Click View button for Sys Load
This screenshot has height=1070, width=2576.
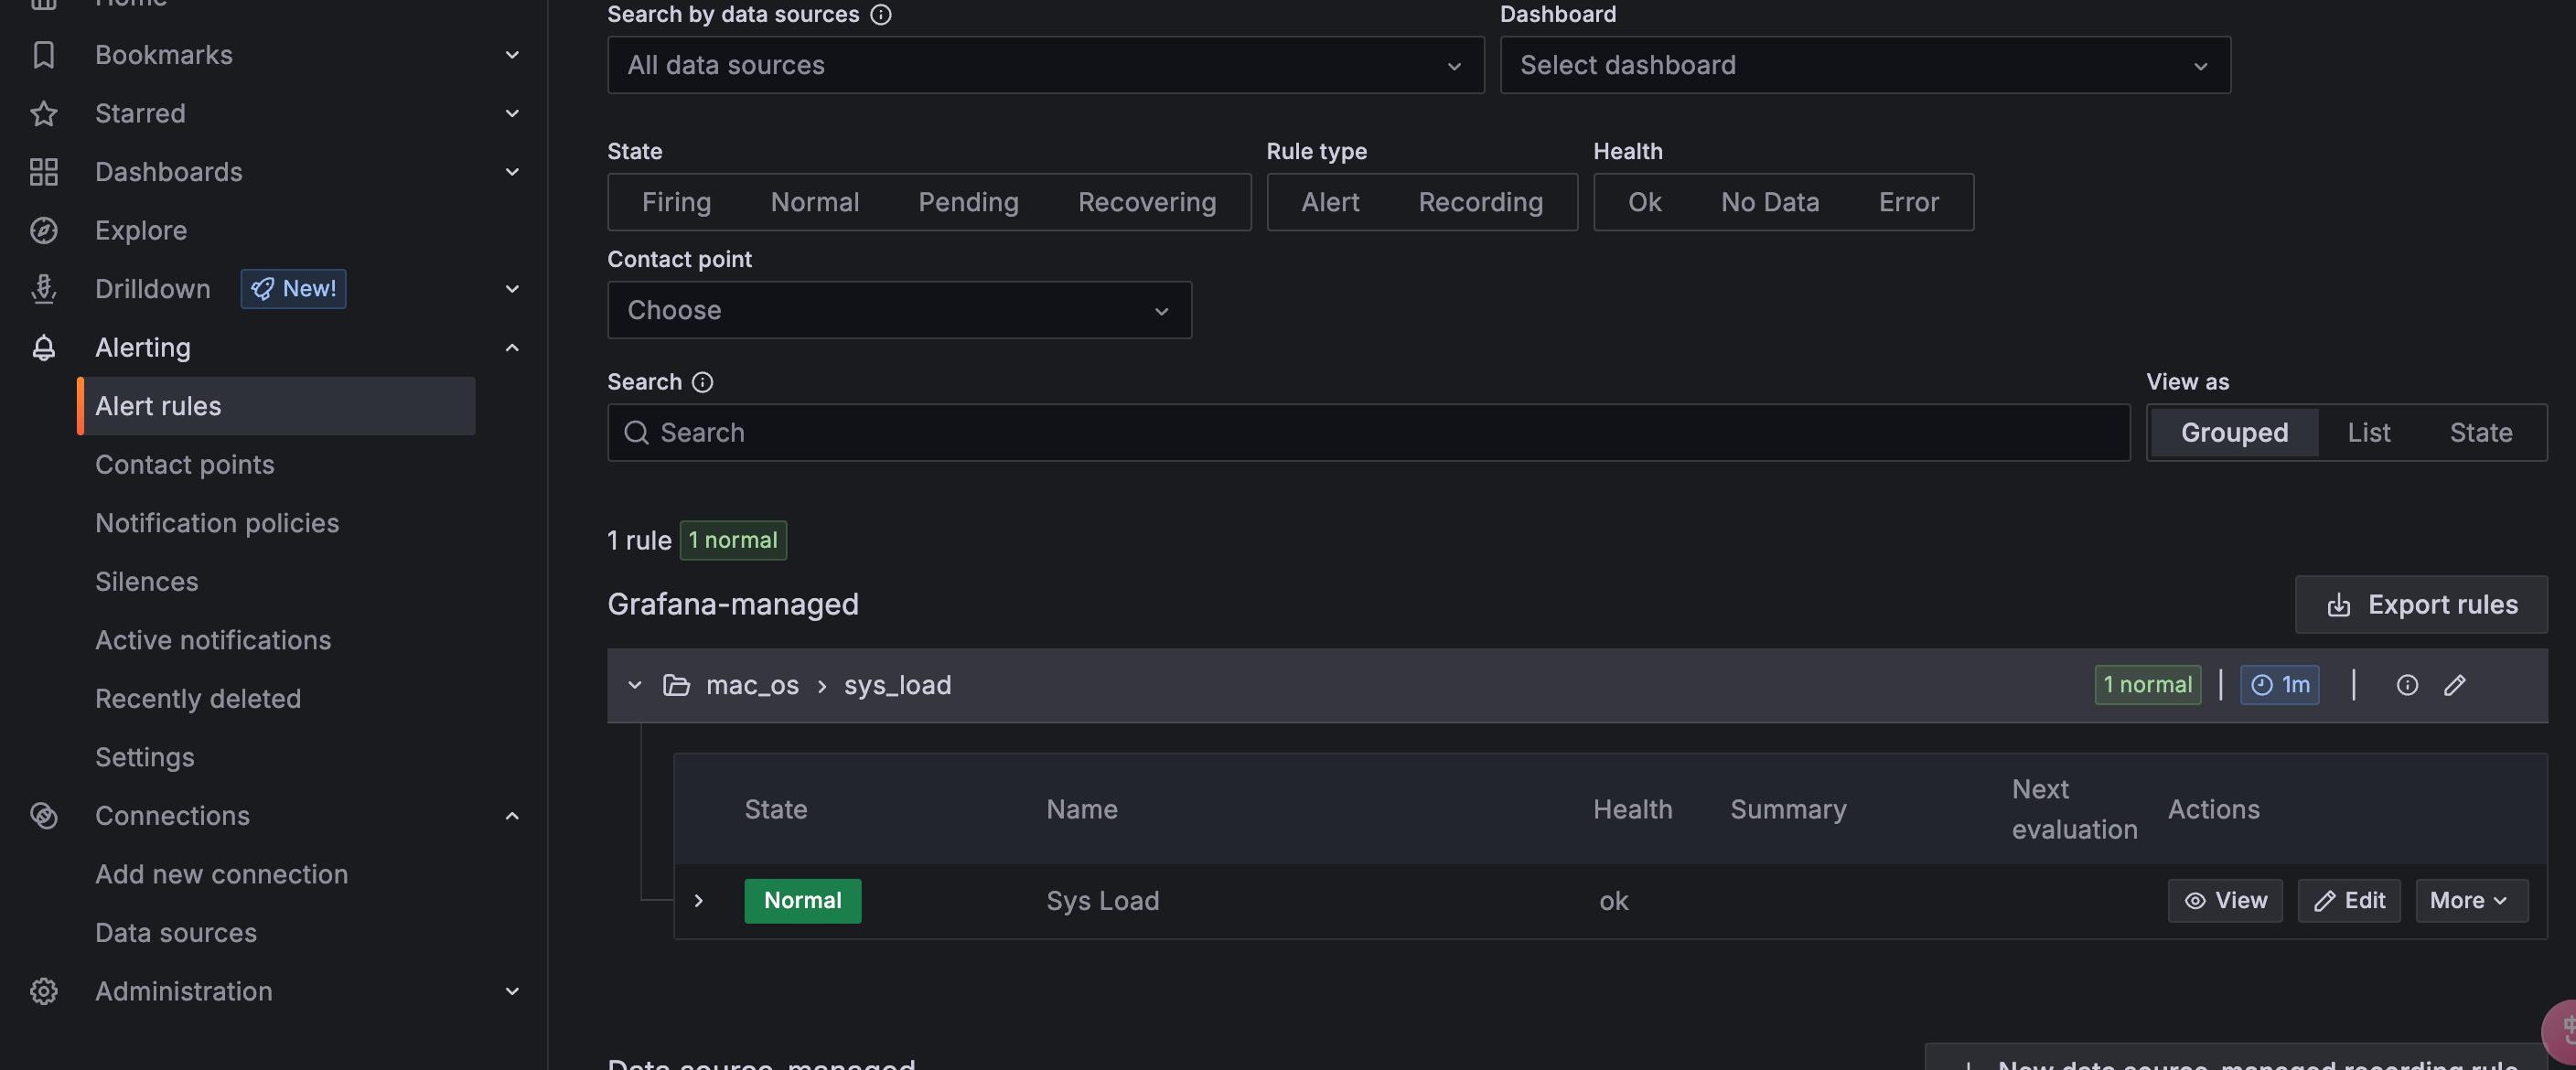tap(2225, 900)
